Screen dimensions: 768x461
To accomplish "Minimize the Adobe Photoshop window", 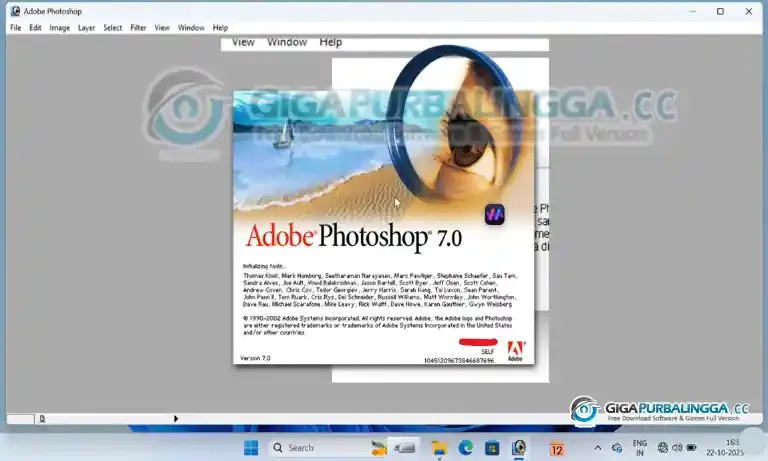I will [x=693, y=11].
